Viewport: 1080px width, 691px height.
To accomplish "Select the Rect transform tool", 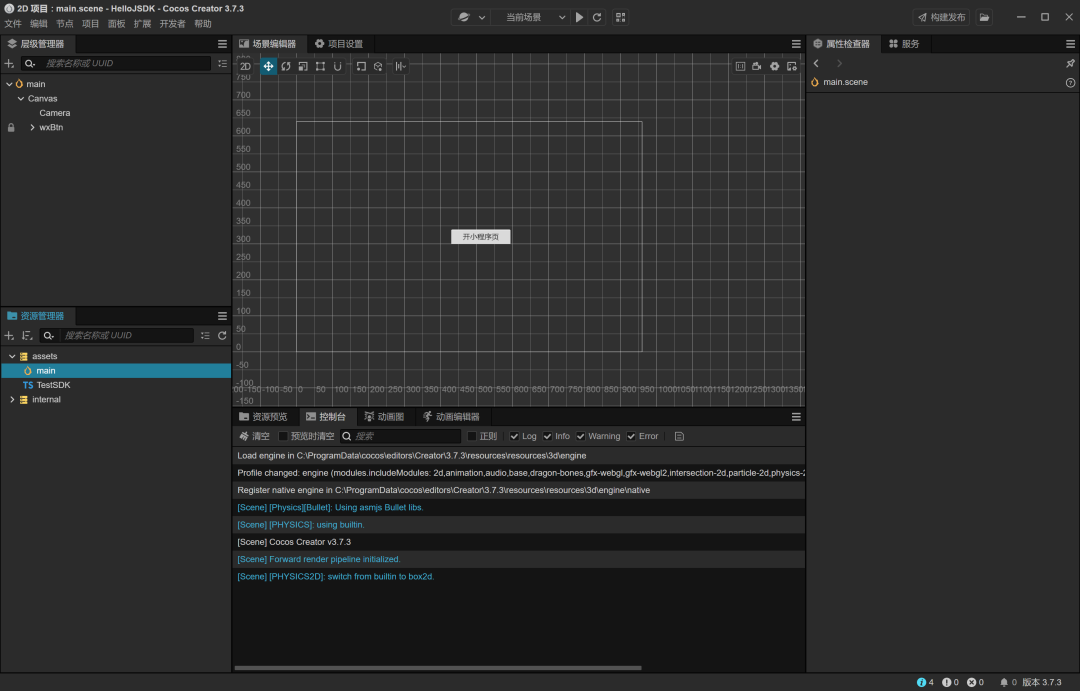I will 320,66.
